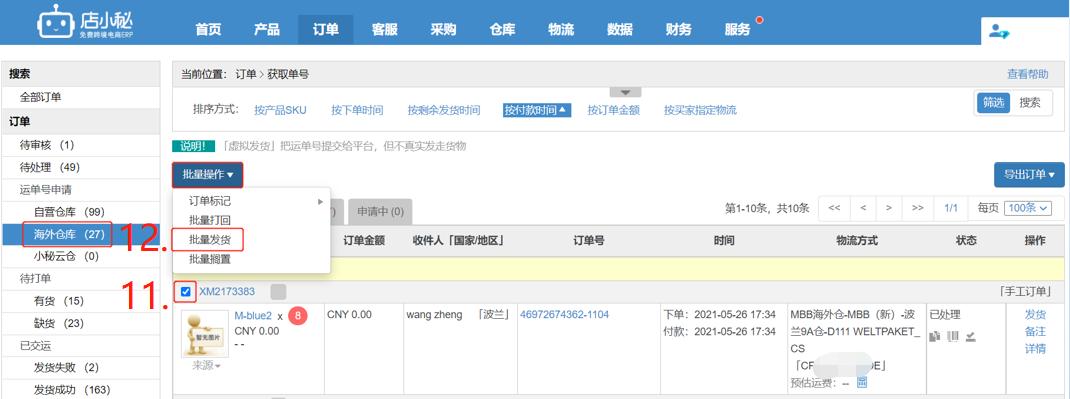Switch to 搜索 search mode
Screen dimensions: 1070x399
(1030, 103)
